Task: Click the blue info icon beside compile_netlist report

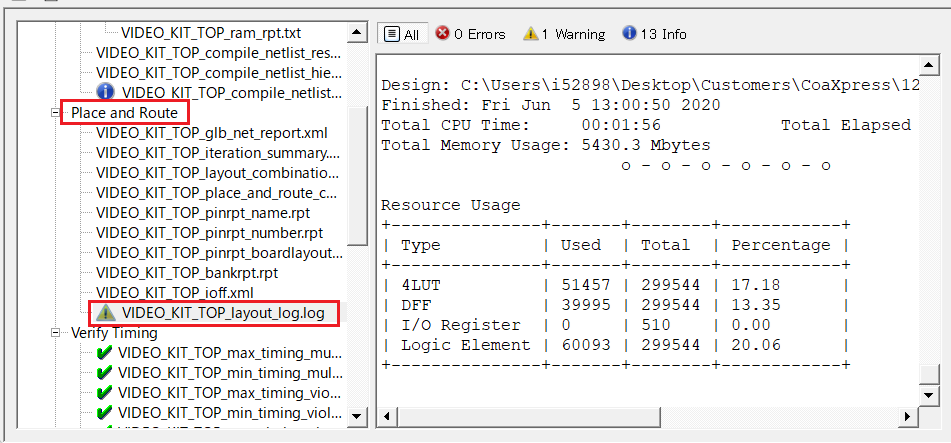Action: click(x=106, y=92)
